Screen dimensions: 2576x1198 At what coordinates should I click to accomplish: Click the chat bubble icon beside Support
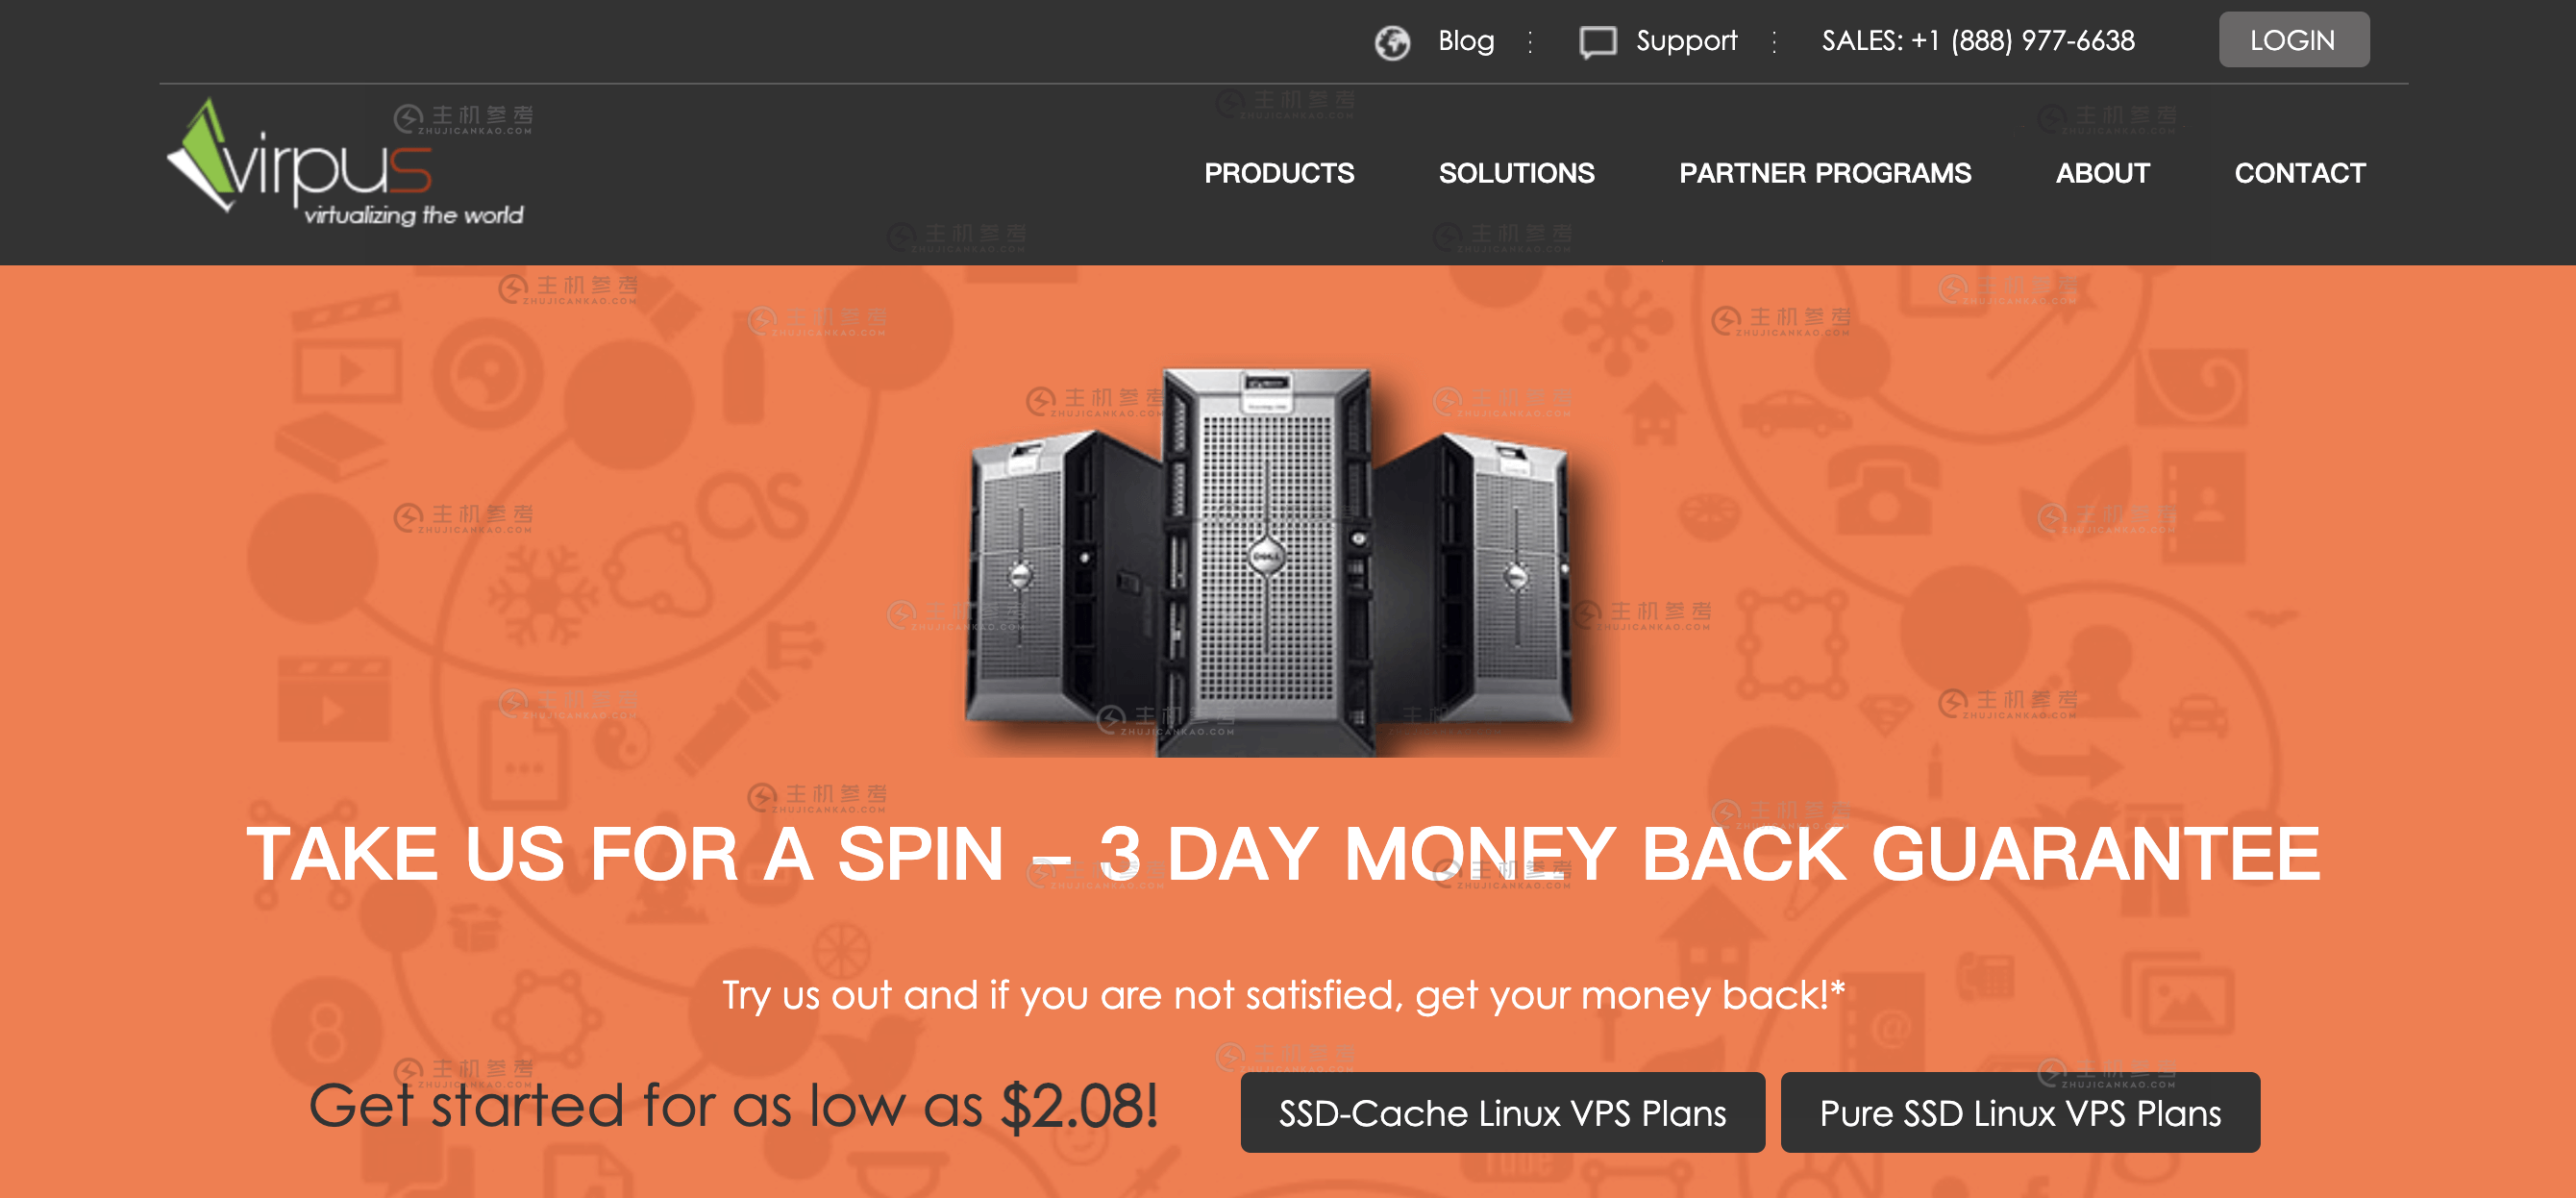1597,42
